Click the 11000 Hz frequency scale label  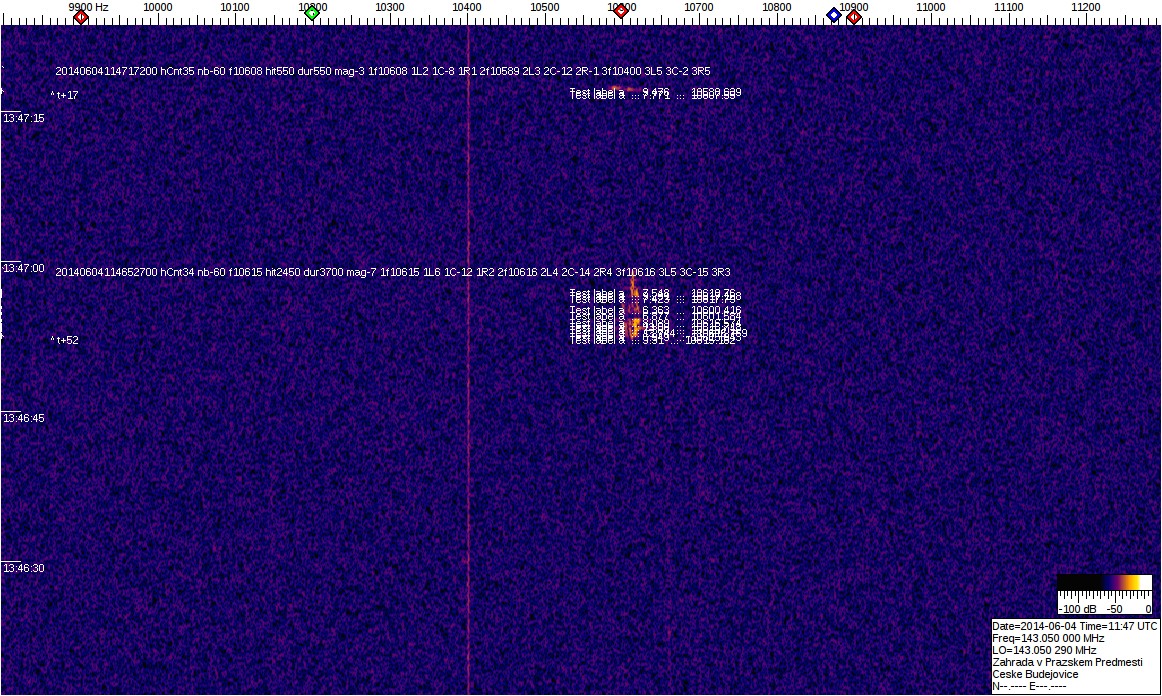[931, 7]
